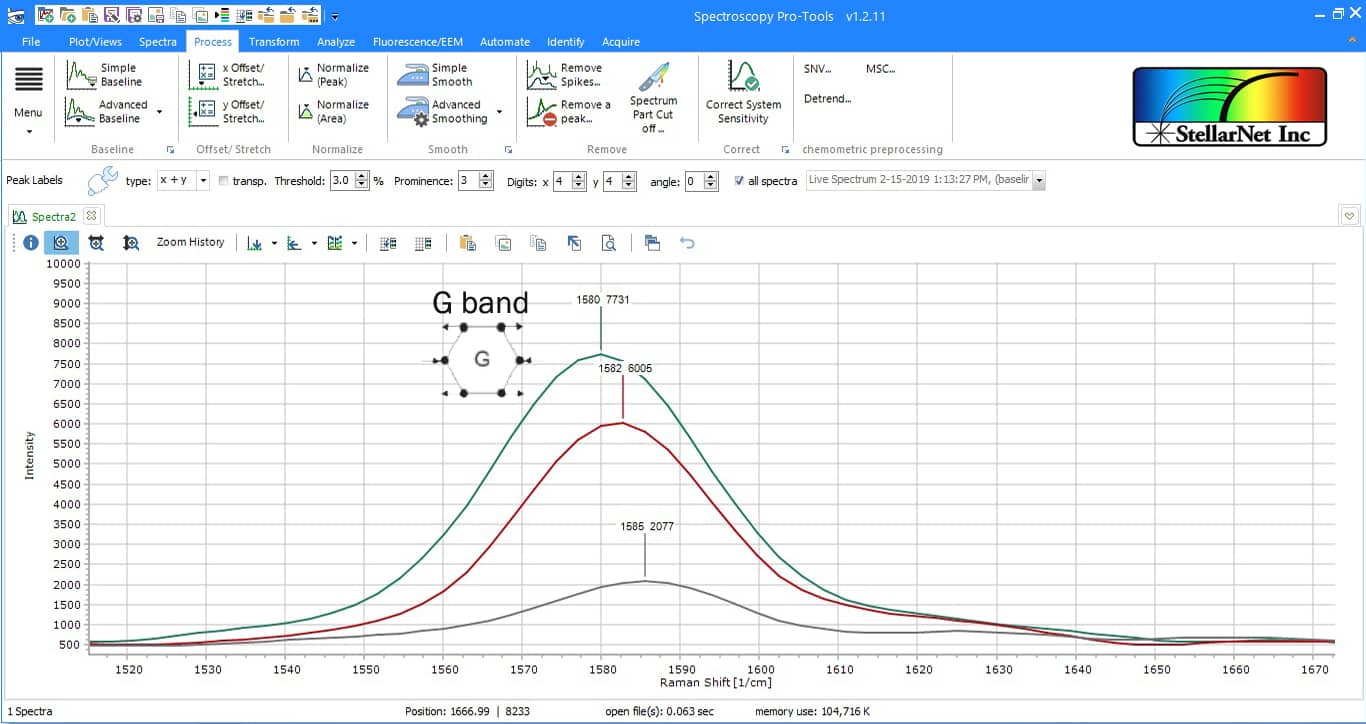Toggle the highlighted zoom mode icon
The height and width of the screenshot is (724, 1366).
[61, 242]
